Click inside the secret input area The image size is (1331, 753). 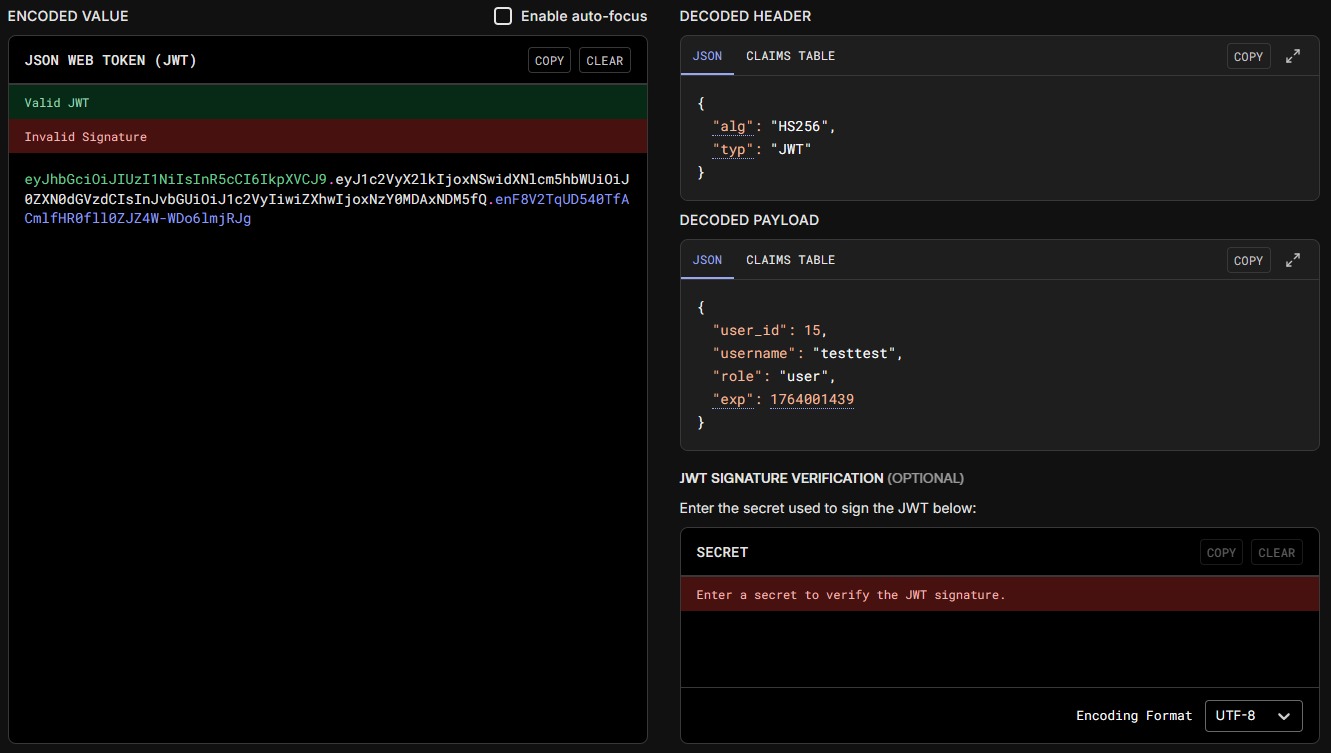999,648
